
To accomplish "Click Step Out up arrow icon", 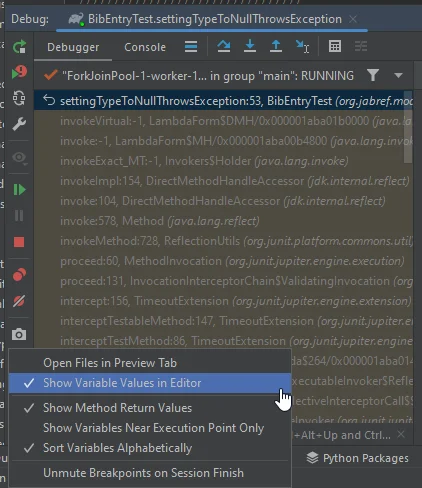I will pyautogui.click(x=276, y=46).
